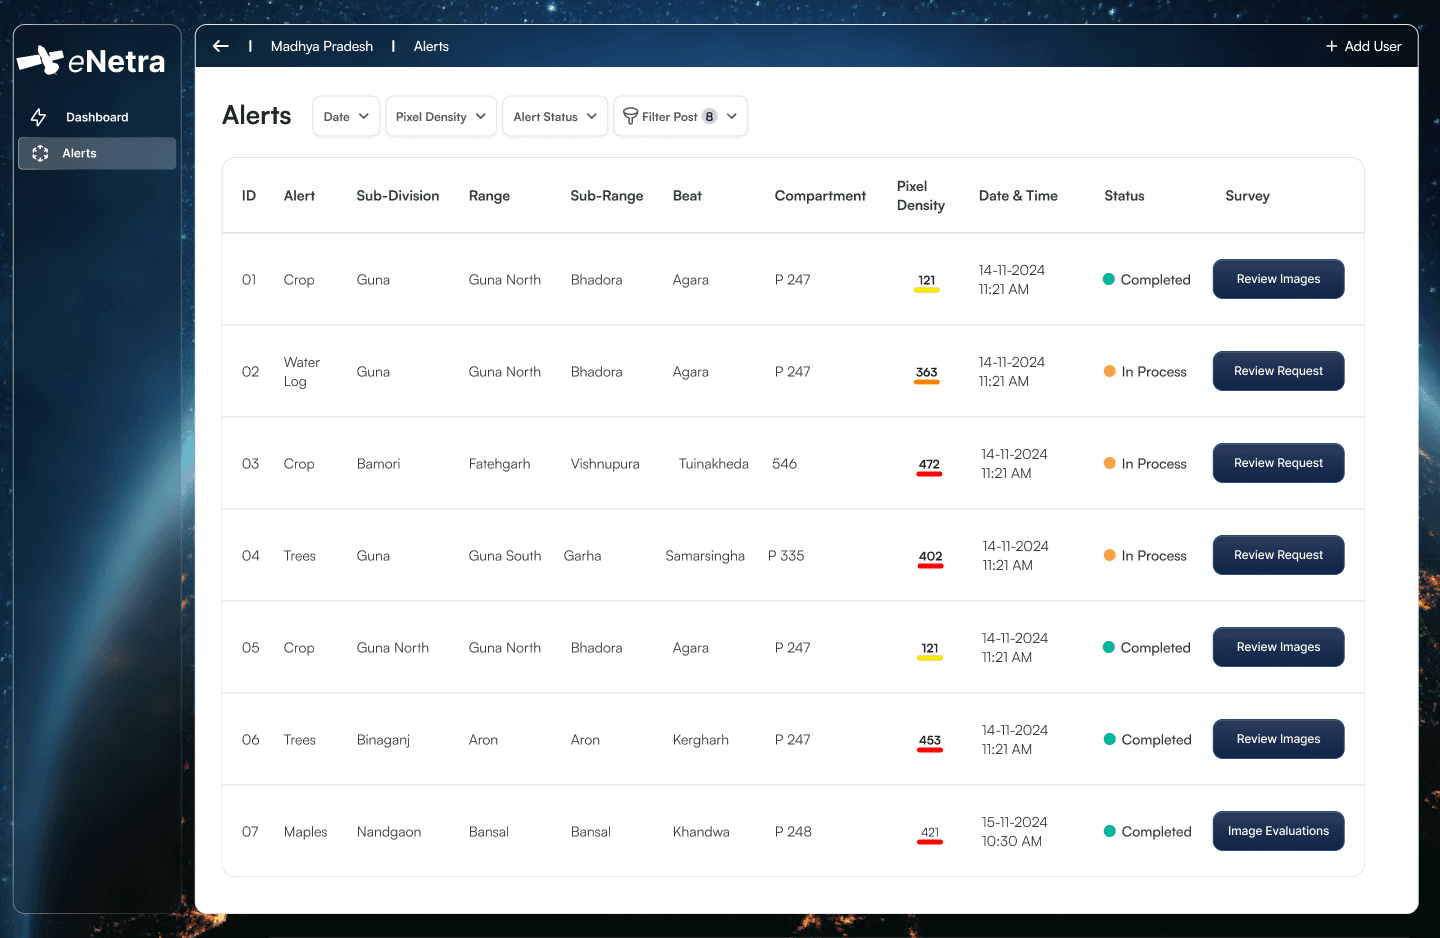This screenshot has height=938, width=1440.
Task: Review Images for alert 06
Action: 1278,739
